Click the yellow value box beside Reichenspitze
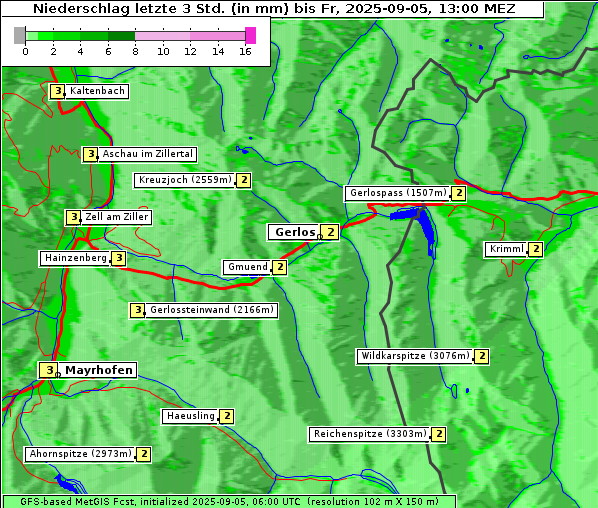598x508 pixels. pyautogui.click(x=438, y=434)
